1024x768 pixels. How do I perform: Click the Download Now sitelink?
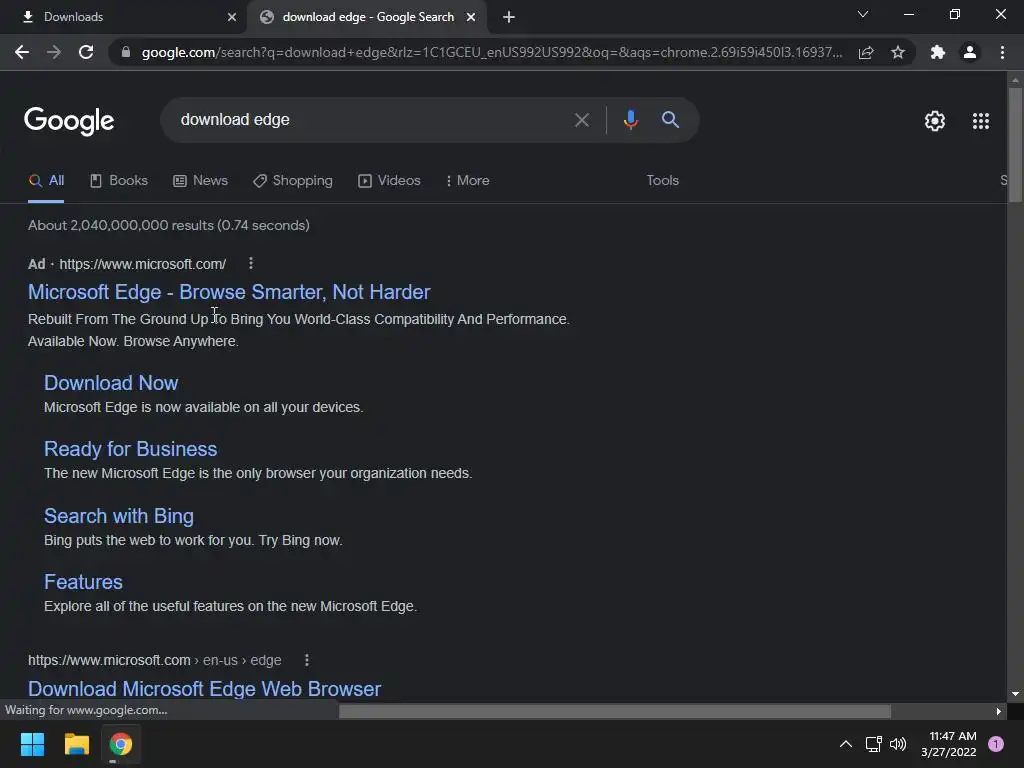[111, 383]
